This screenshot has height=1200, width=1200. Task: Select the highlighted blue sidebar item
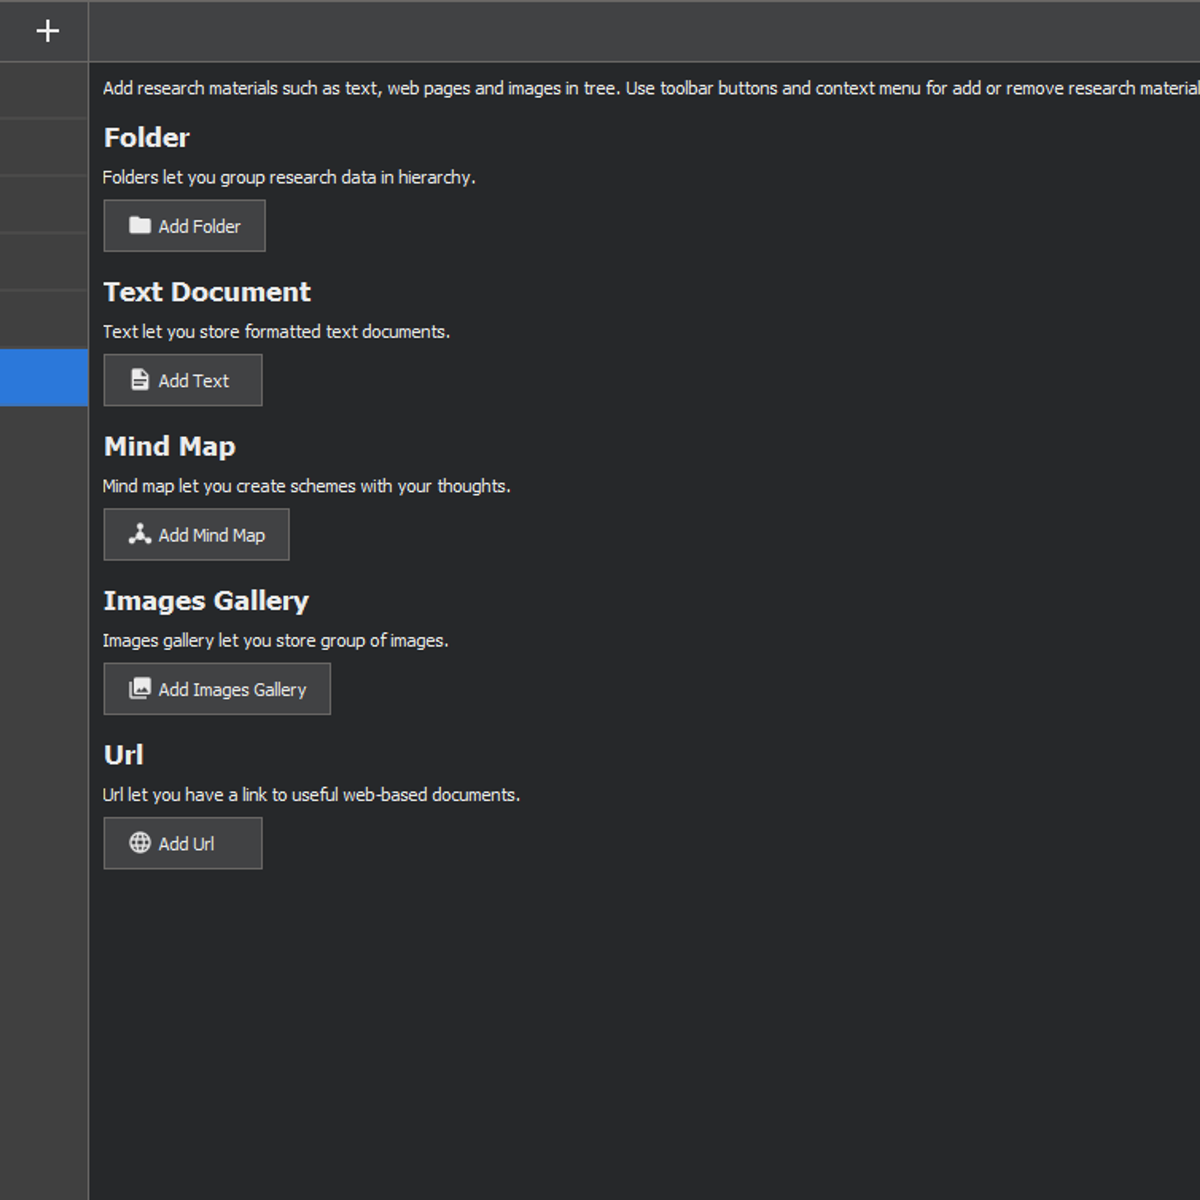pos(44,377)
